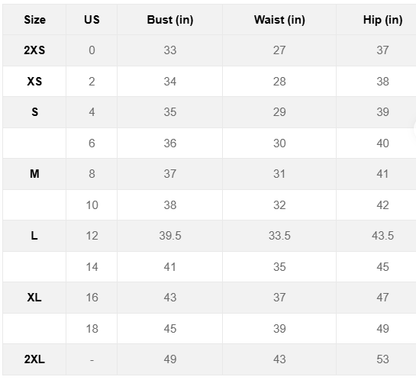Click the Hip (in) column header

tap(383, 20)
